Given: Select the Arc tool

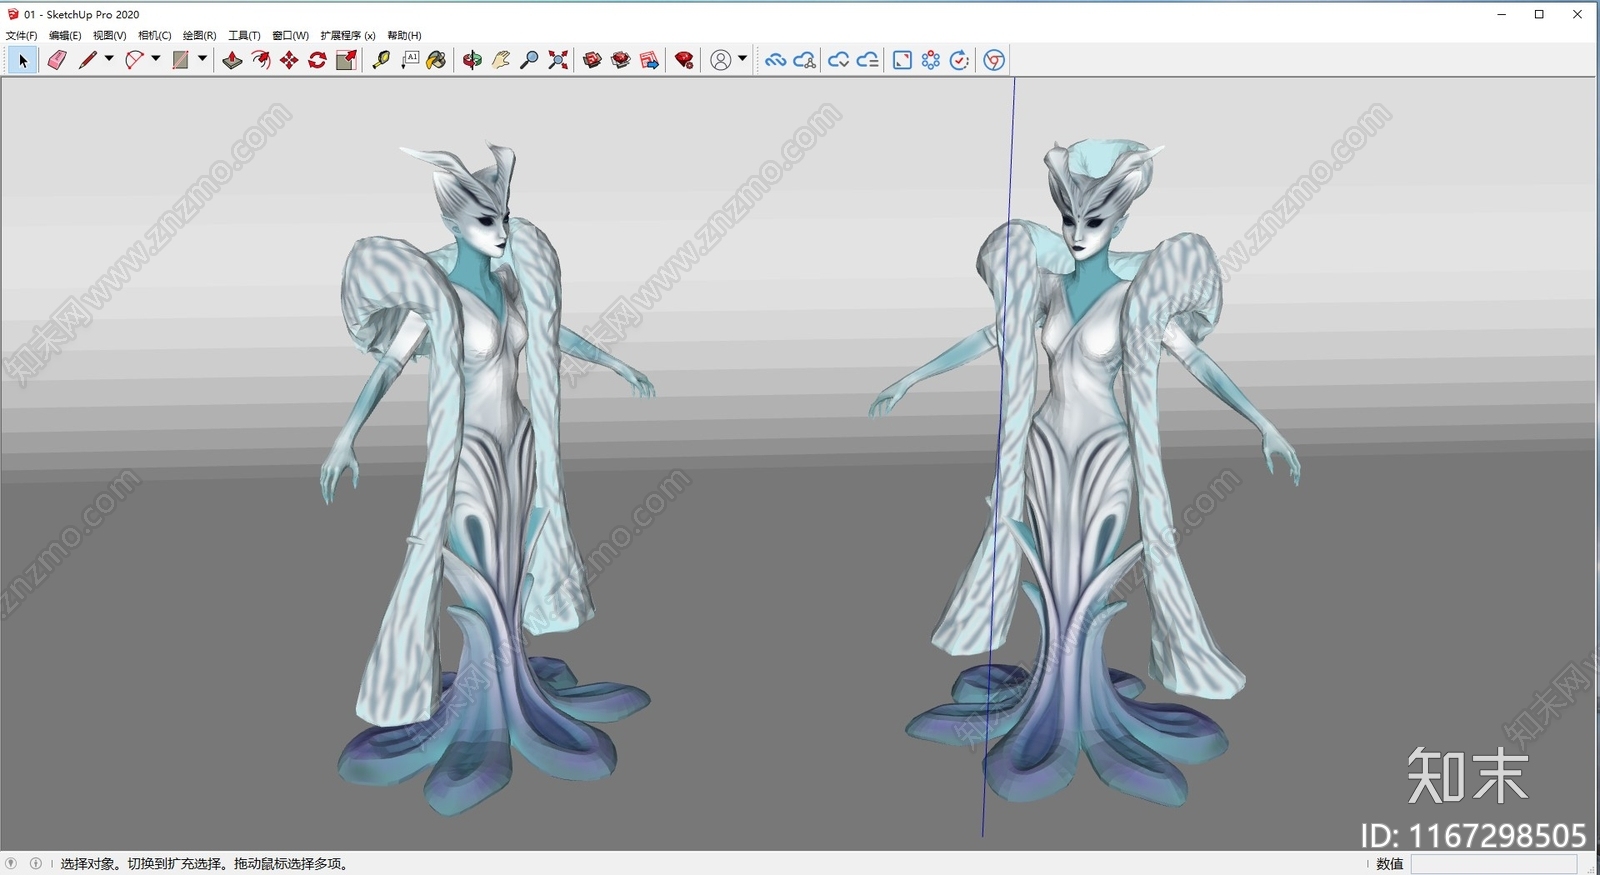Looking at the screenshot, I should coord(134,60).
